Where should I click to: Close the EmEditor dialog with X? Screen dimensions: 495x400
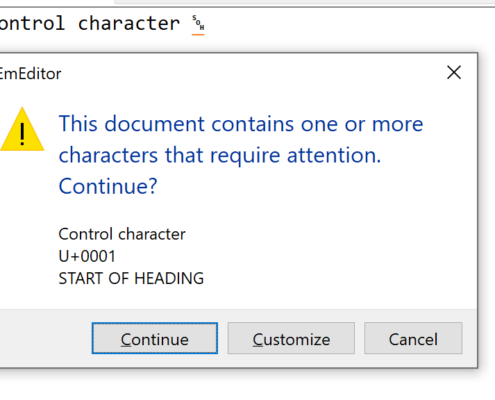(454, 72)
